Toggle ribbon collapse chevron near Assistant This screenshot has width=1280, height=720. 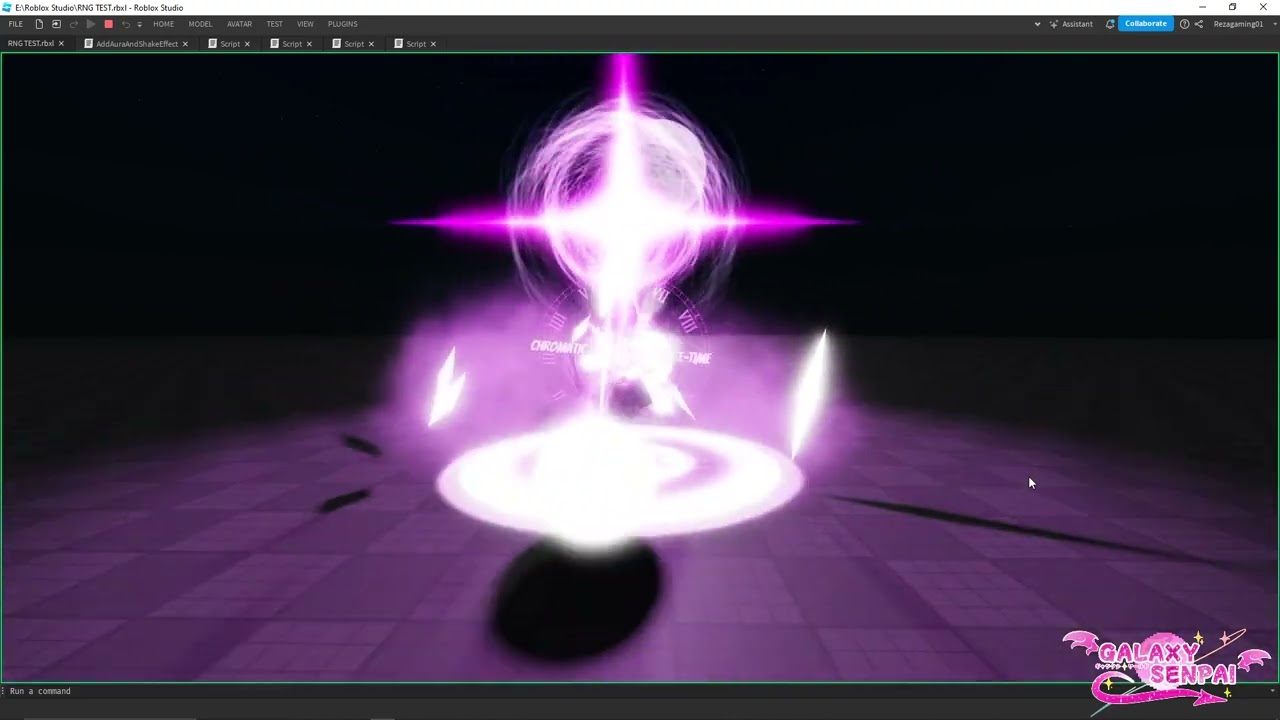(1037, 24)
